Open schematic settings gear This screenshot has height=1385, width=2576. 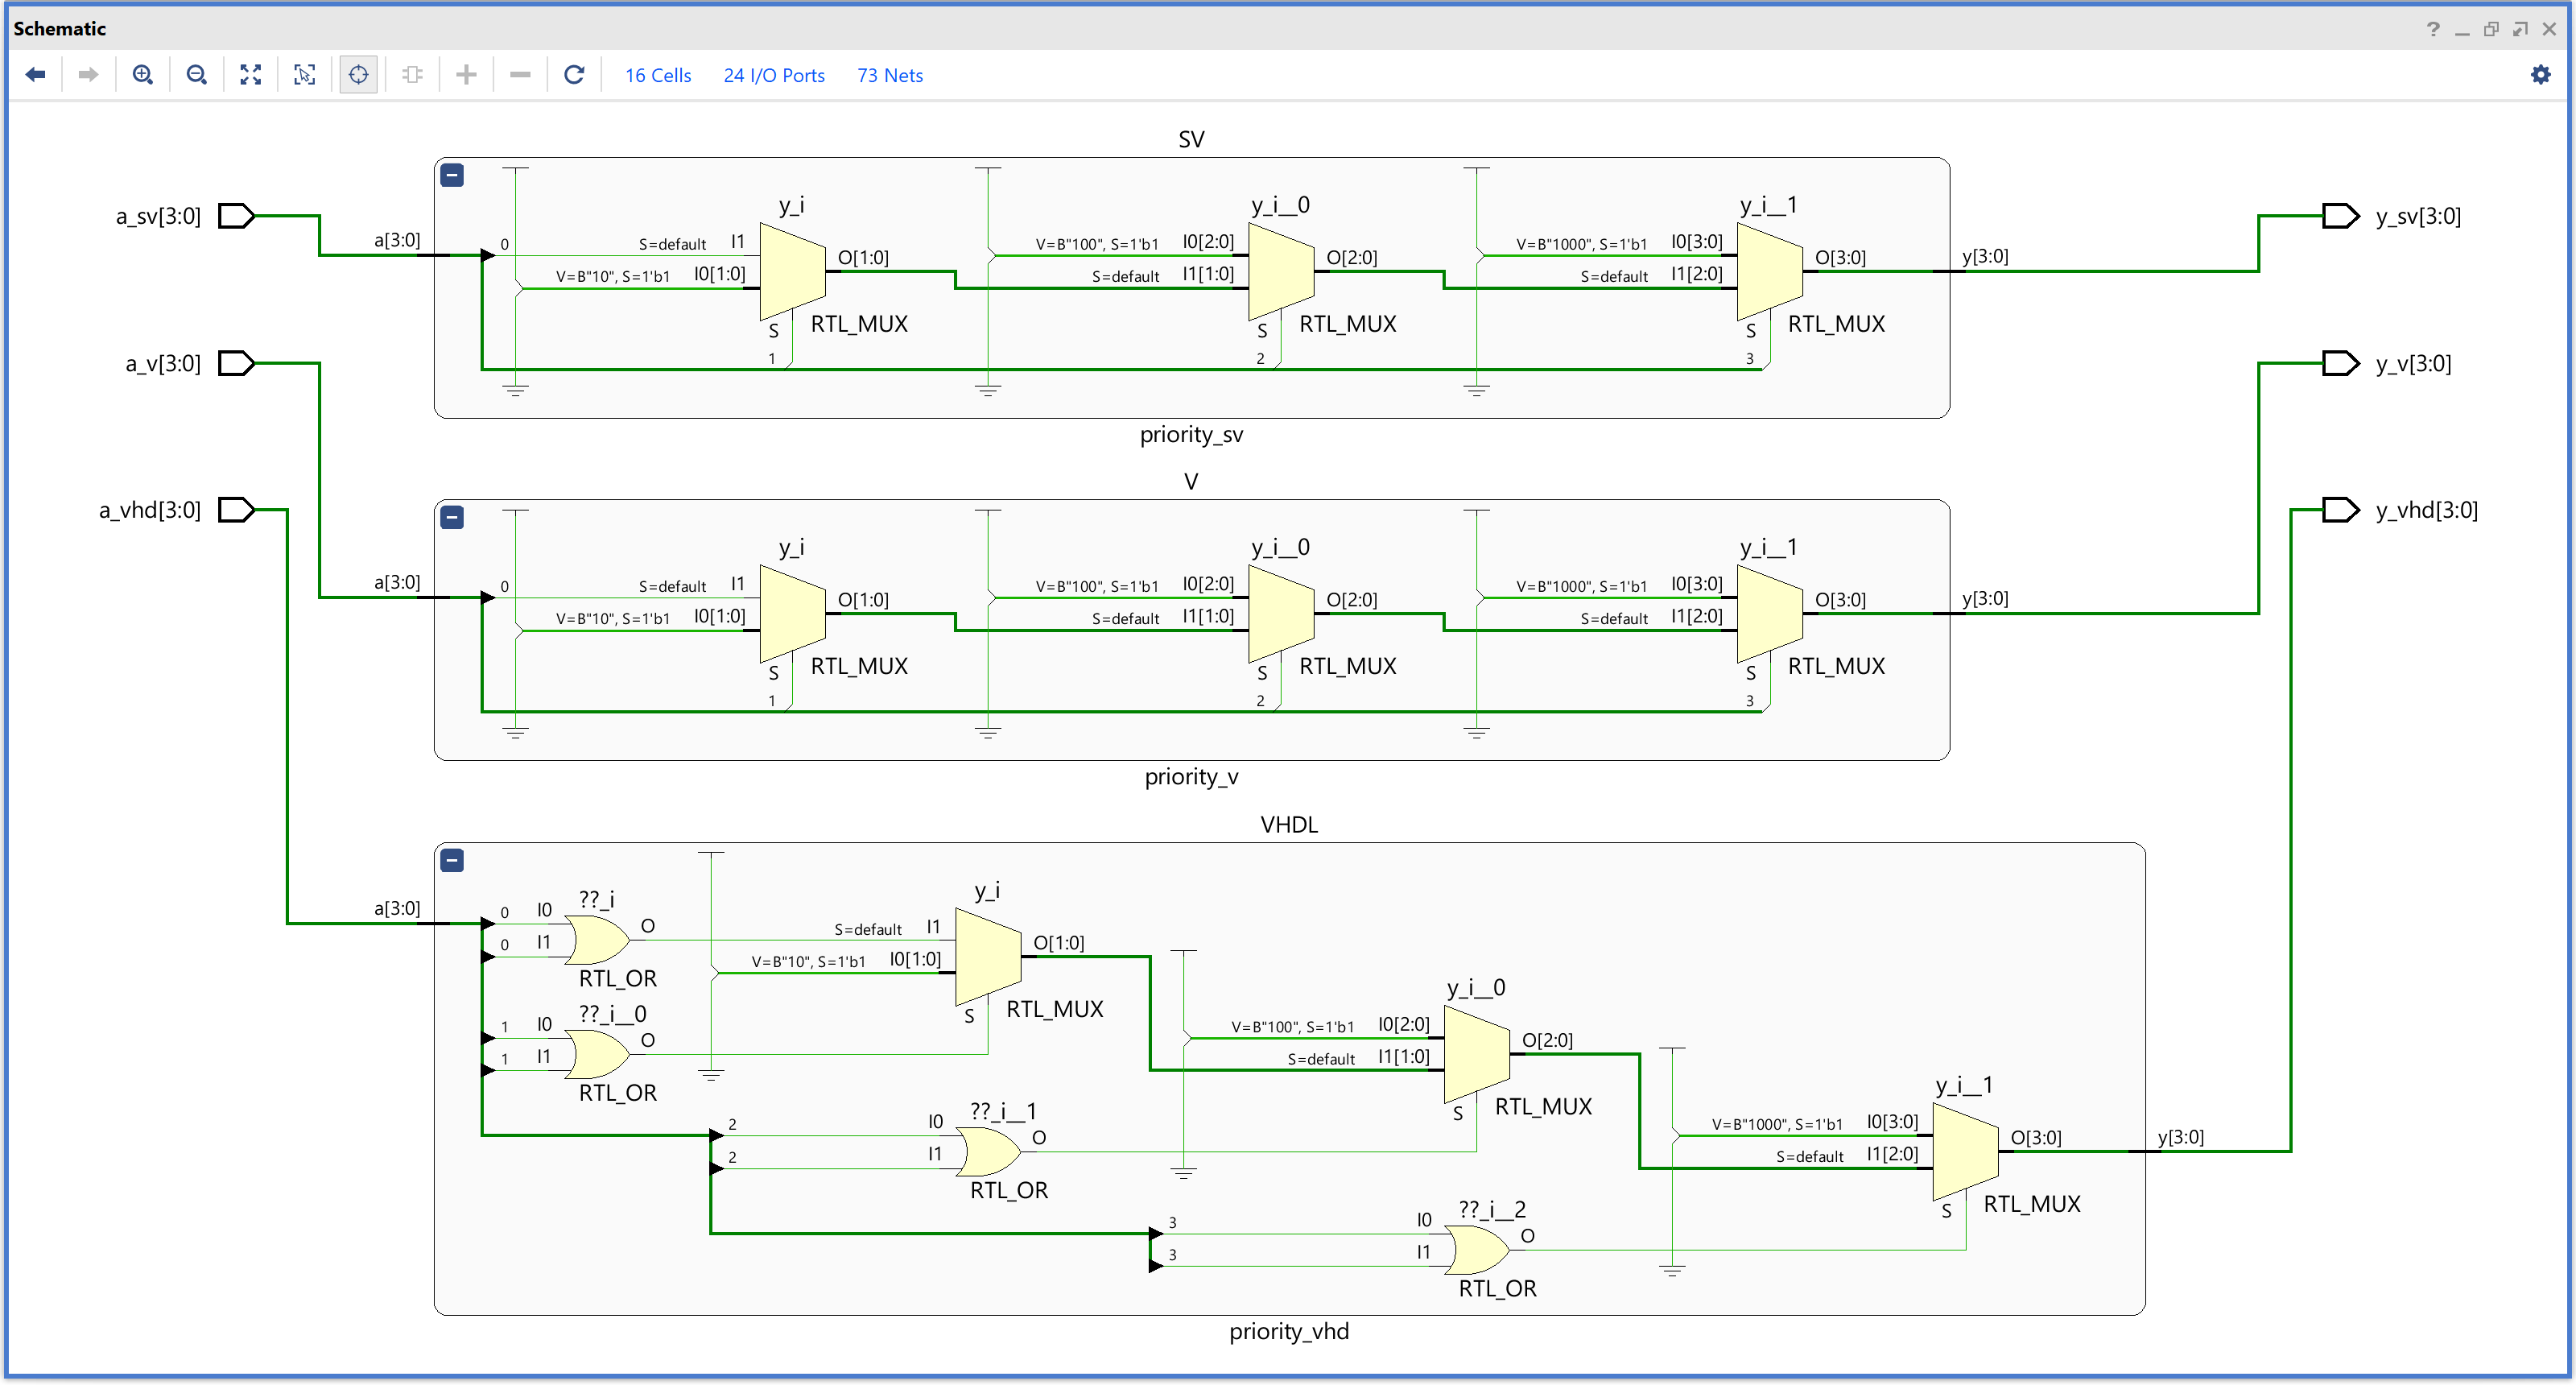click(x=2540, y=75)
